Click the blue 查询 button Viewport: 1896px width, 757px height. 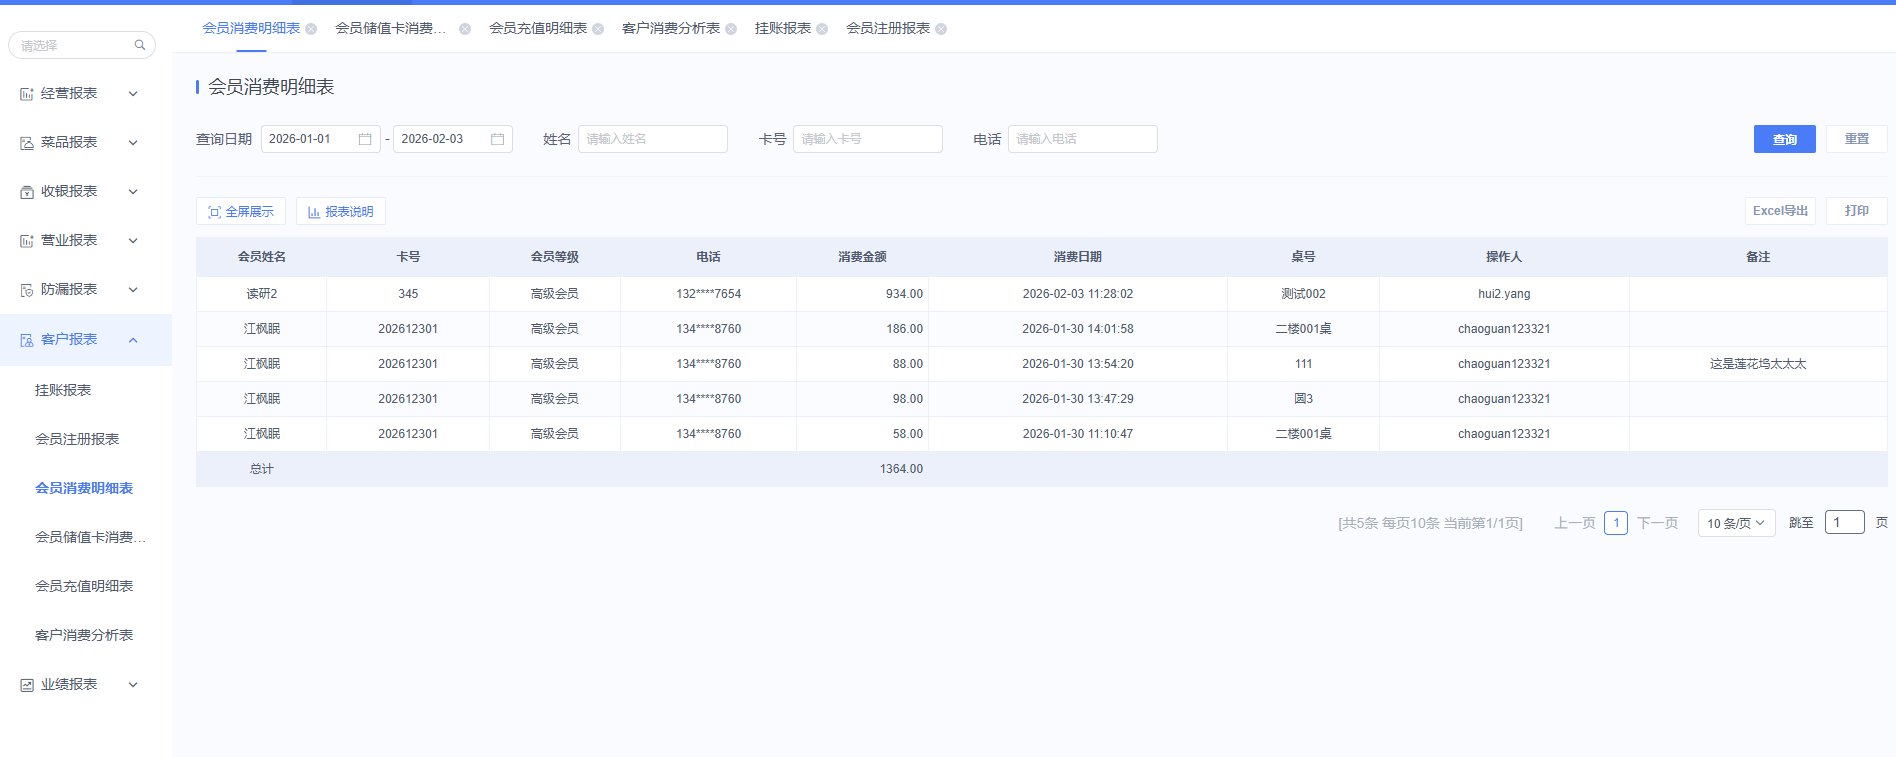[x=1784, y=139]
